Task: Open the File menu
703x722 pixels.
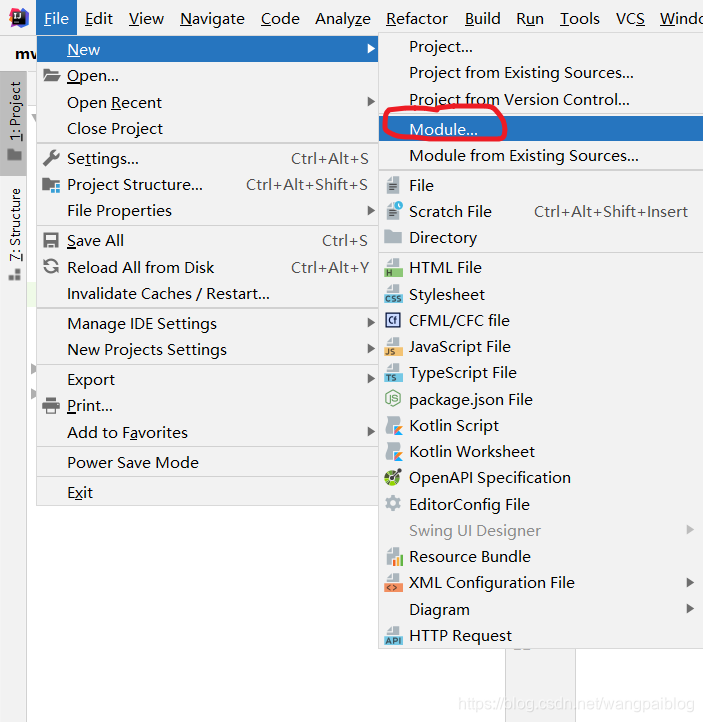Action: click(x=56, y=18)
